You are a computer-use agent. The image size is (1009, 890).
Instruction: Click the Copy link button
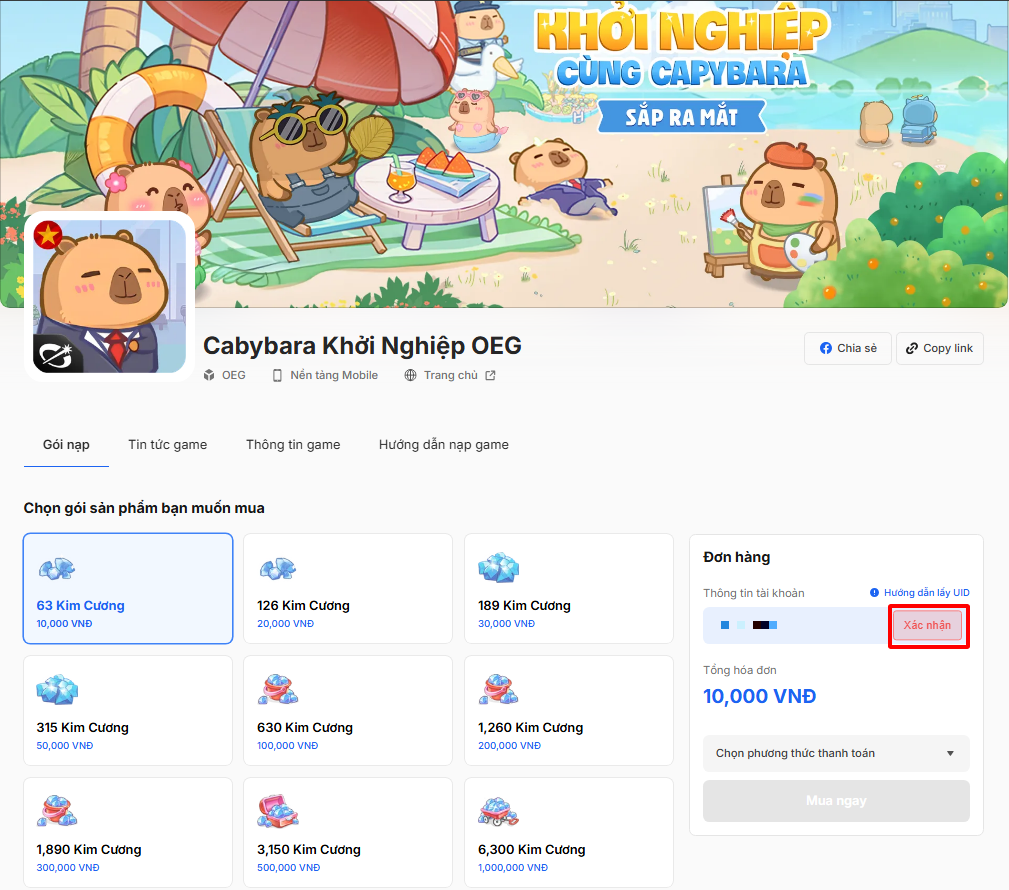tap(940, 348)
